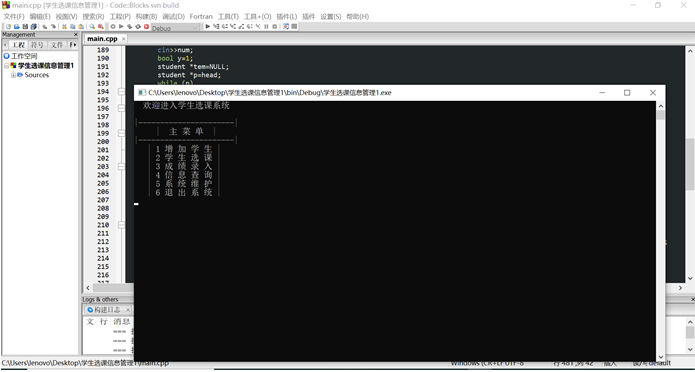Click the Save all files icon
The height and width of the screenshot is (372, 695).
[33, 27]
